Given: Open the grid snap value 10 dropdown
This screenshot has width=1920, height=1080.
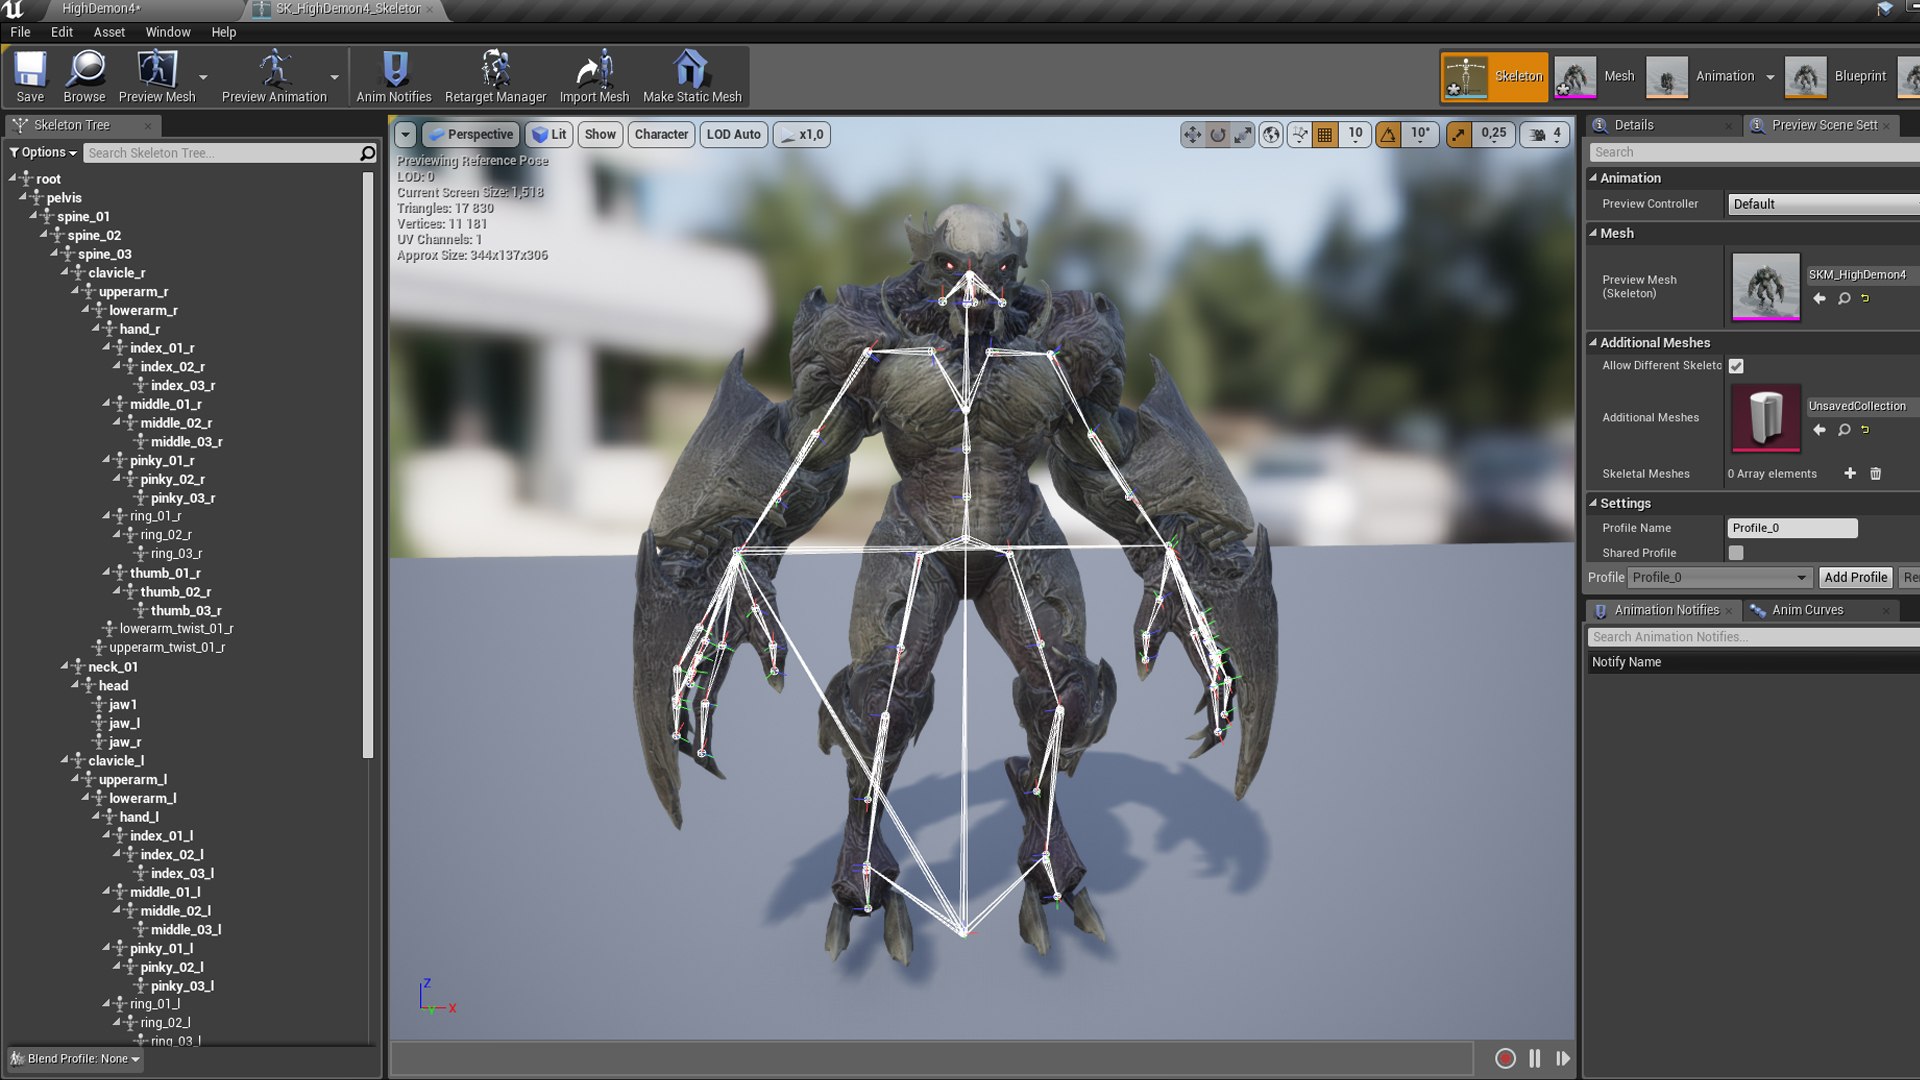Looking at the screenshot, I should (1355, 134).
